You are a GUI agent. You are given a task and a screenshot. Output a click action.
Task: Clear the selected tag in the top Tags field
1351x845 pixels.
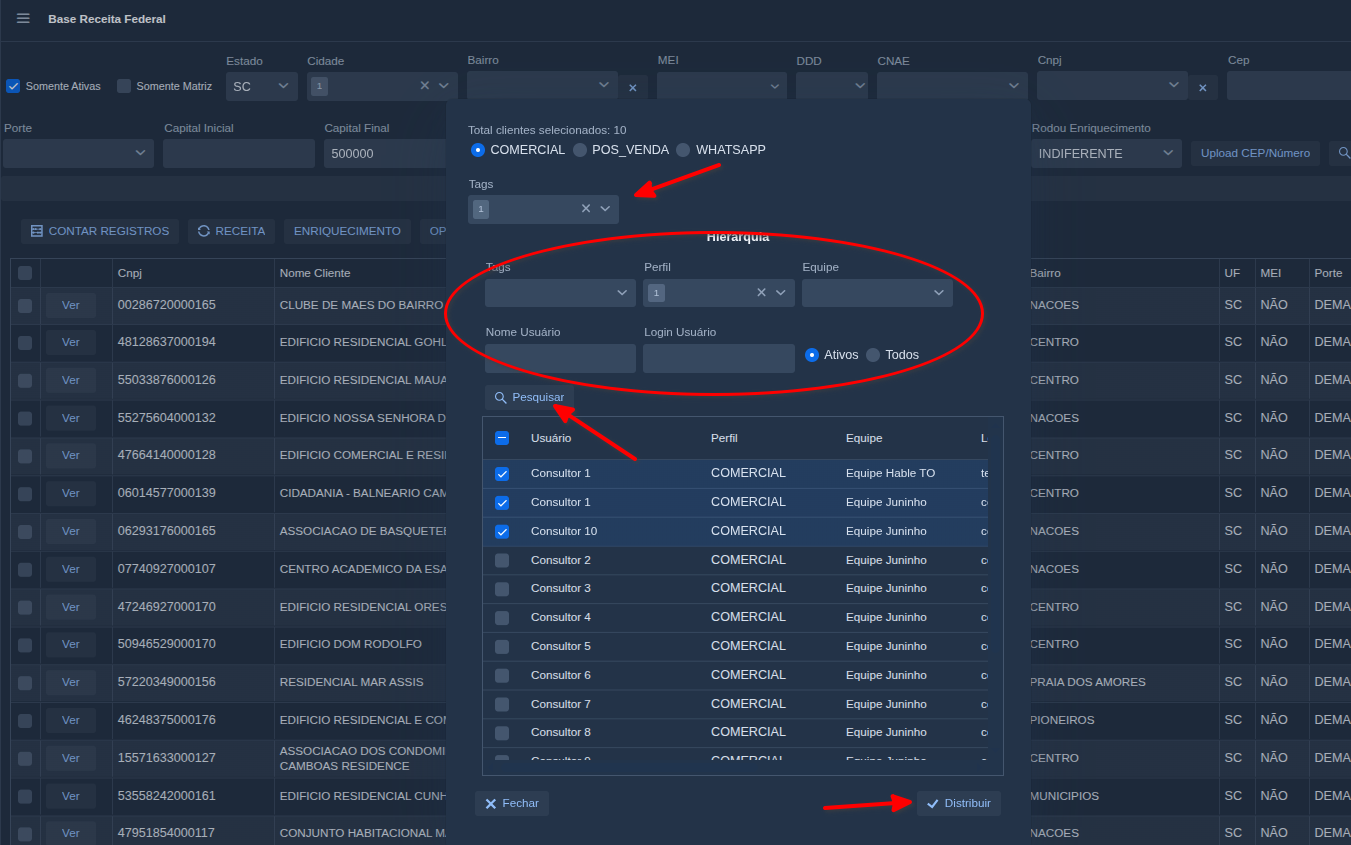click(586, 208)
